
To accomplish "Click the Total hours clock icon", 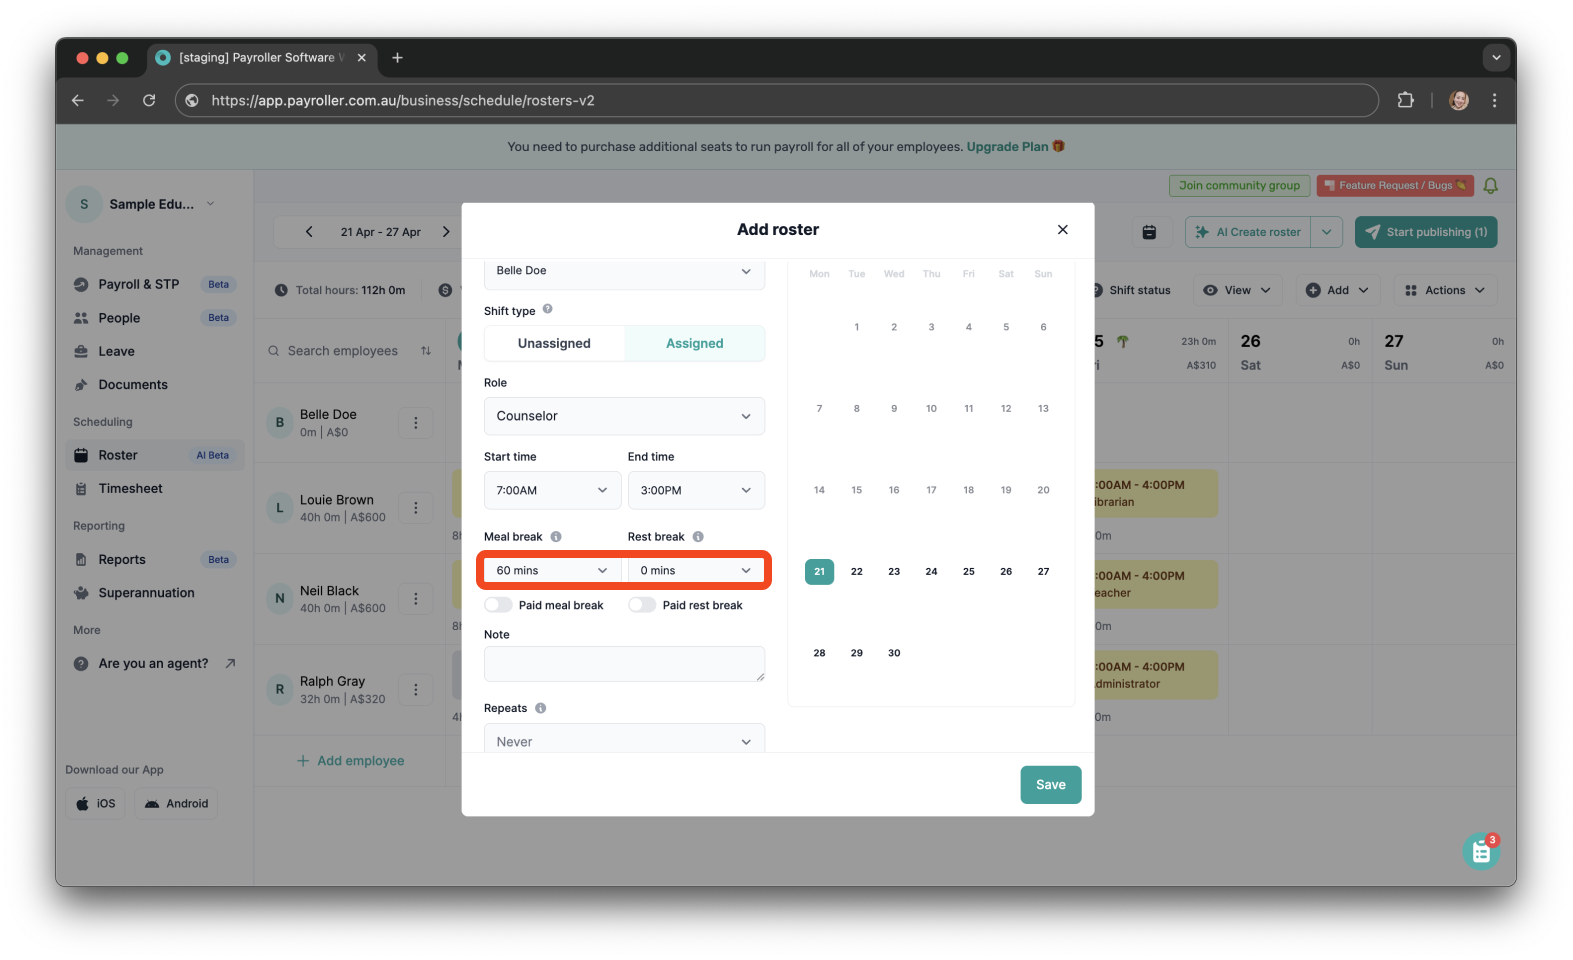I will click(281, 291).
